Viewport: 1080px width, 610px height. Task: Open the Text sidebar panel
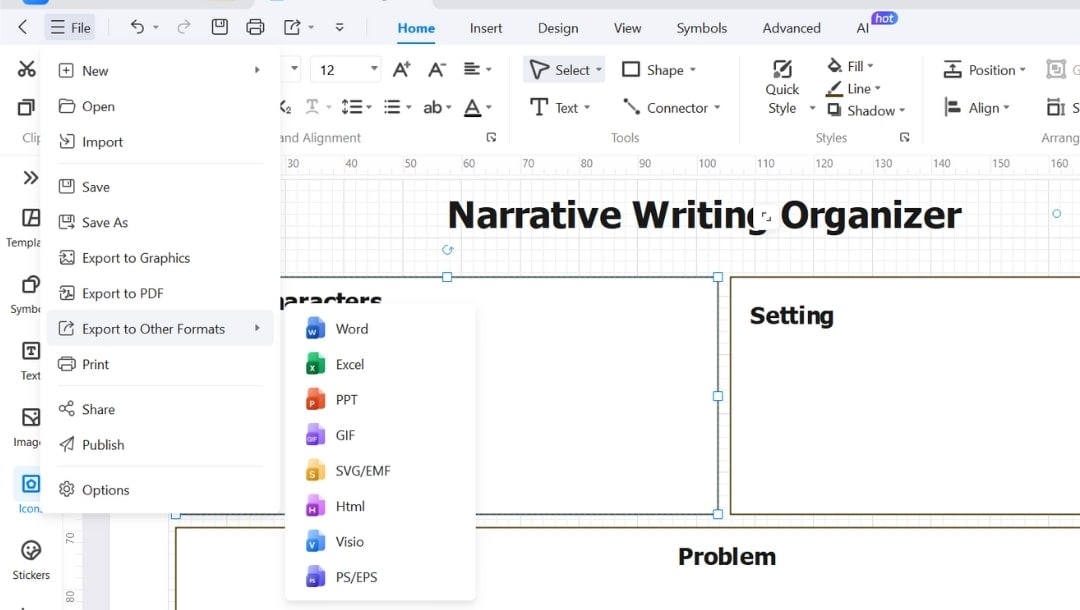point(30,361)
